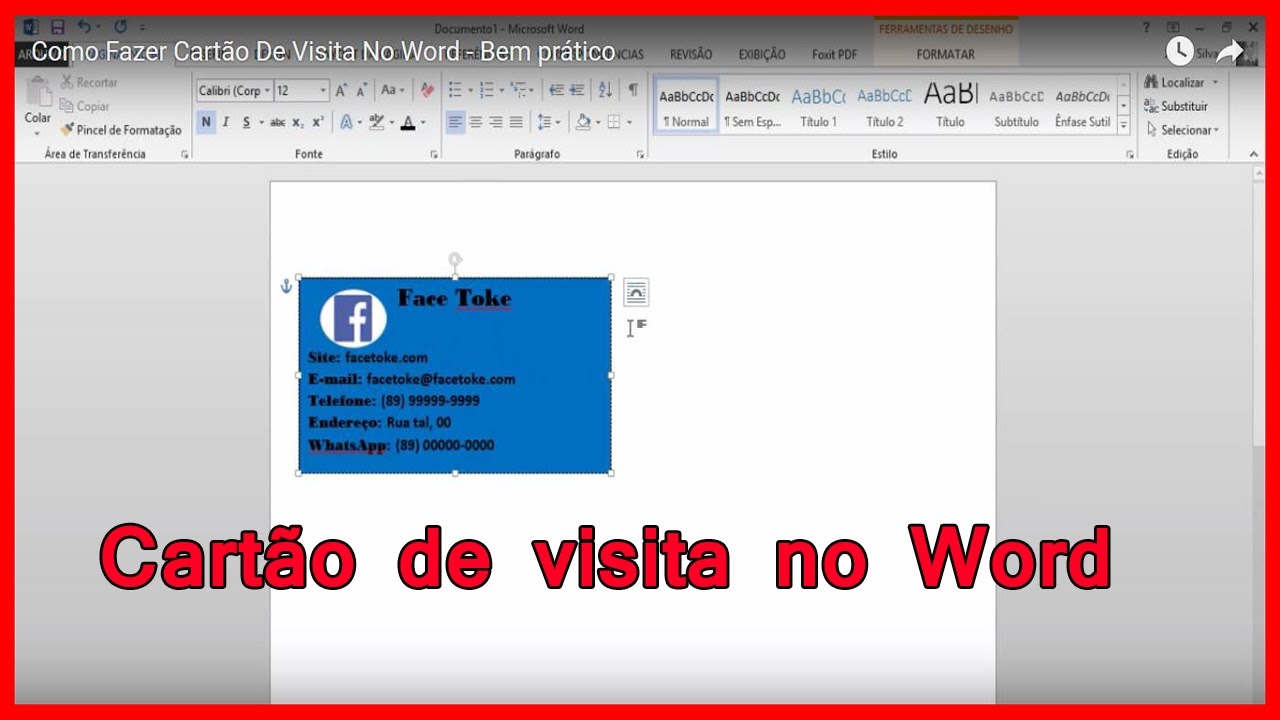The width and height of the screenshot is (1280, 720).
Task: Sort text with A-Z icon
Action: pyautogui.click(x=605, y=90)
